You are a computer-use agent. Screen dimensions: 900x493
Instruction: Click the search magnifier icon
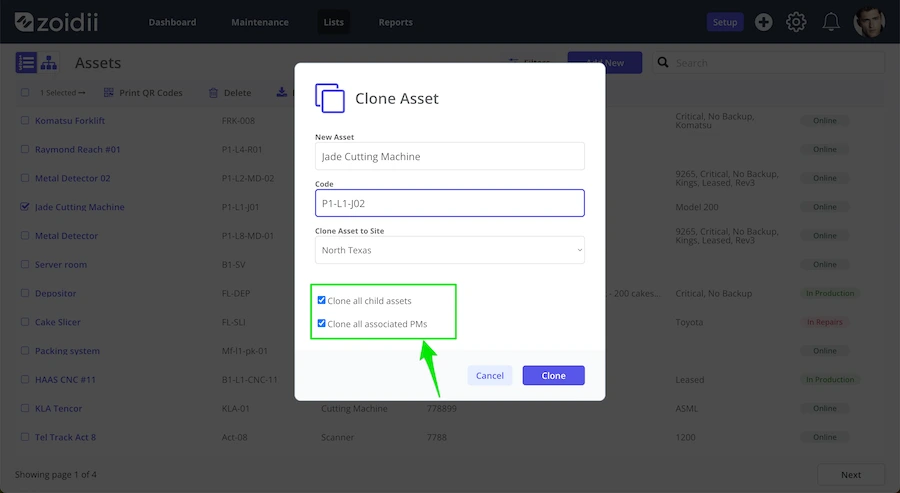(x=663, y=62)
